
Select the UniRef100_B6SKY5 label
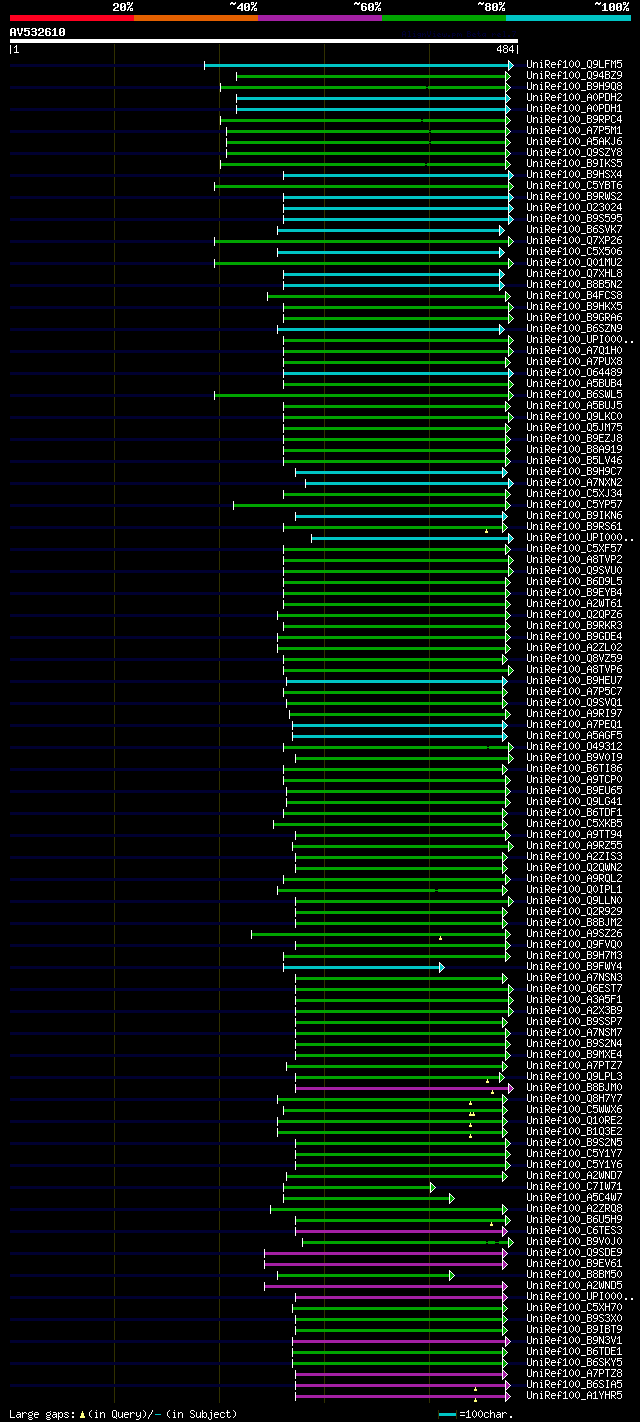point(574,1363)
